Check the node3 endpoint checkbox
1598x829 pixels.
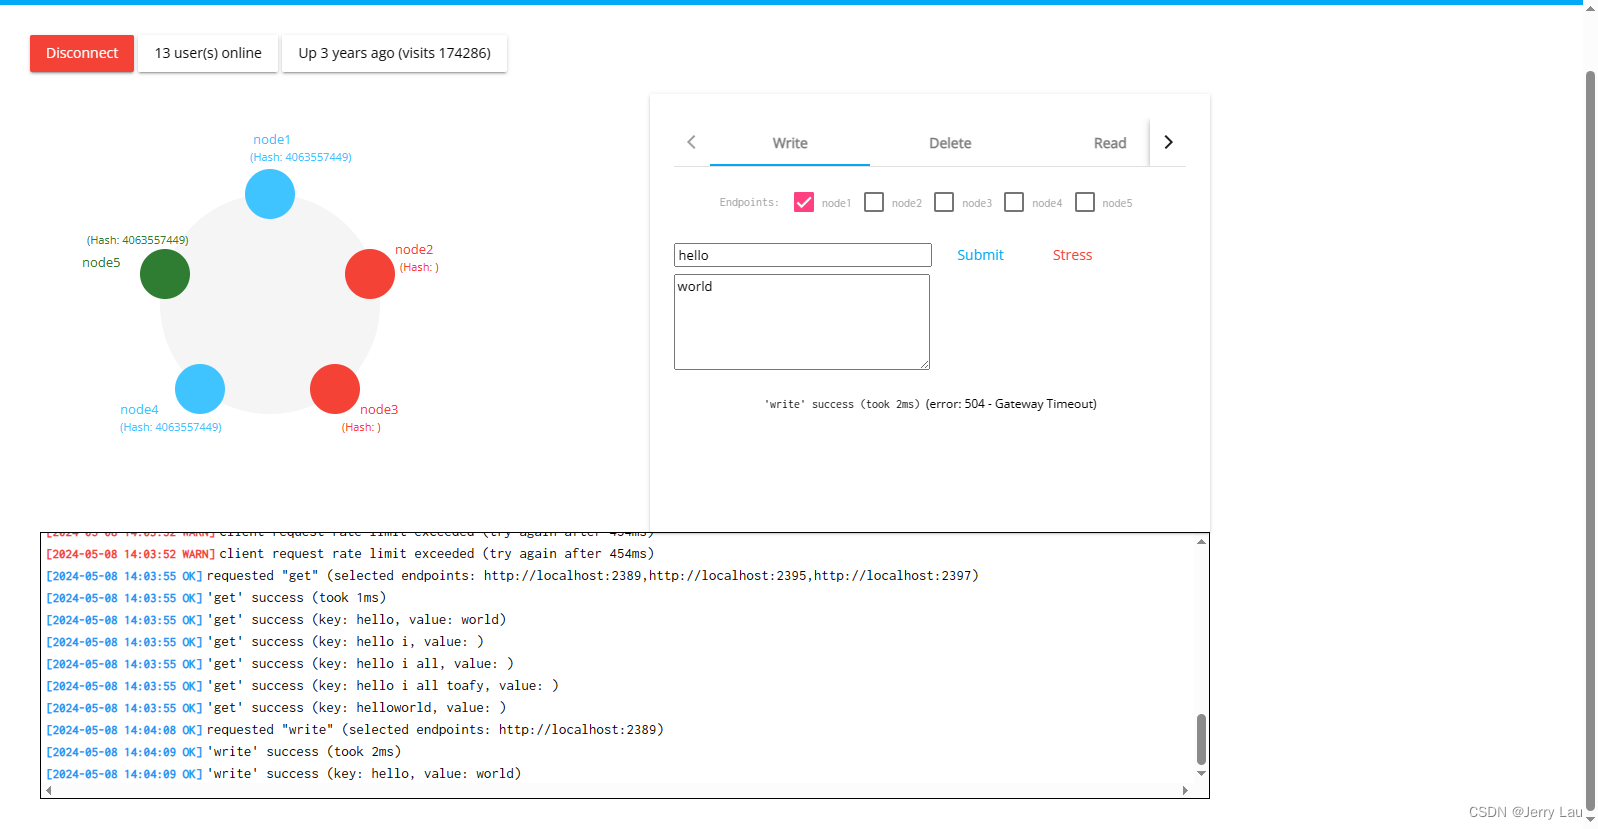[x=944, y=202]
